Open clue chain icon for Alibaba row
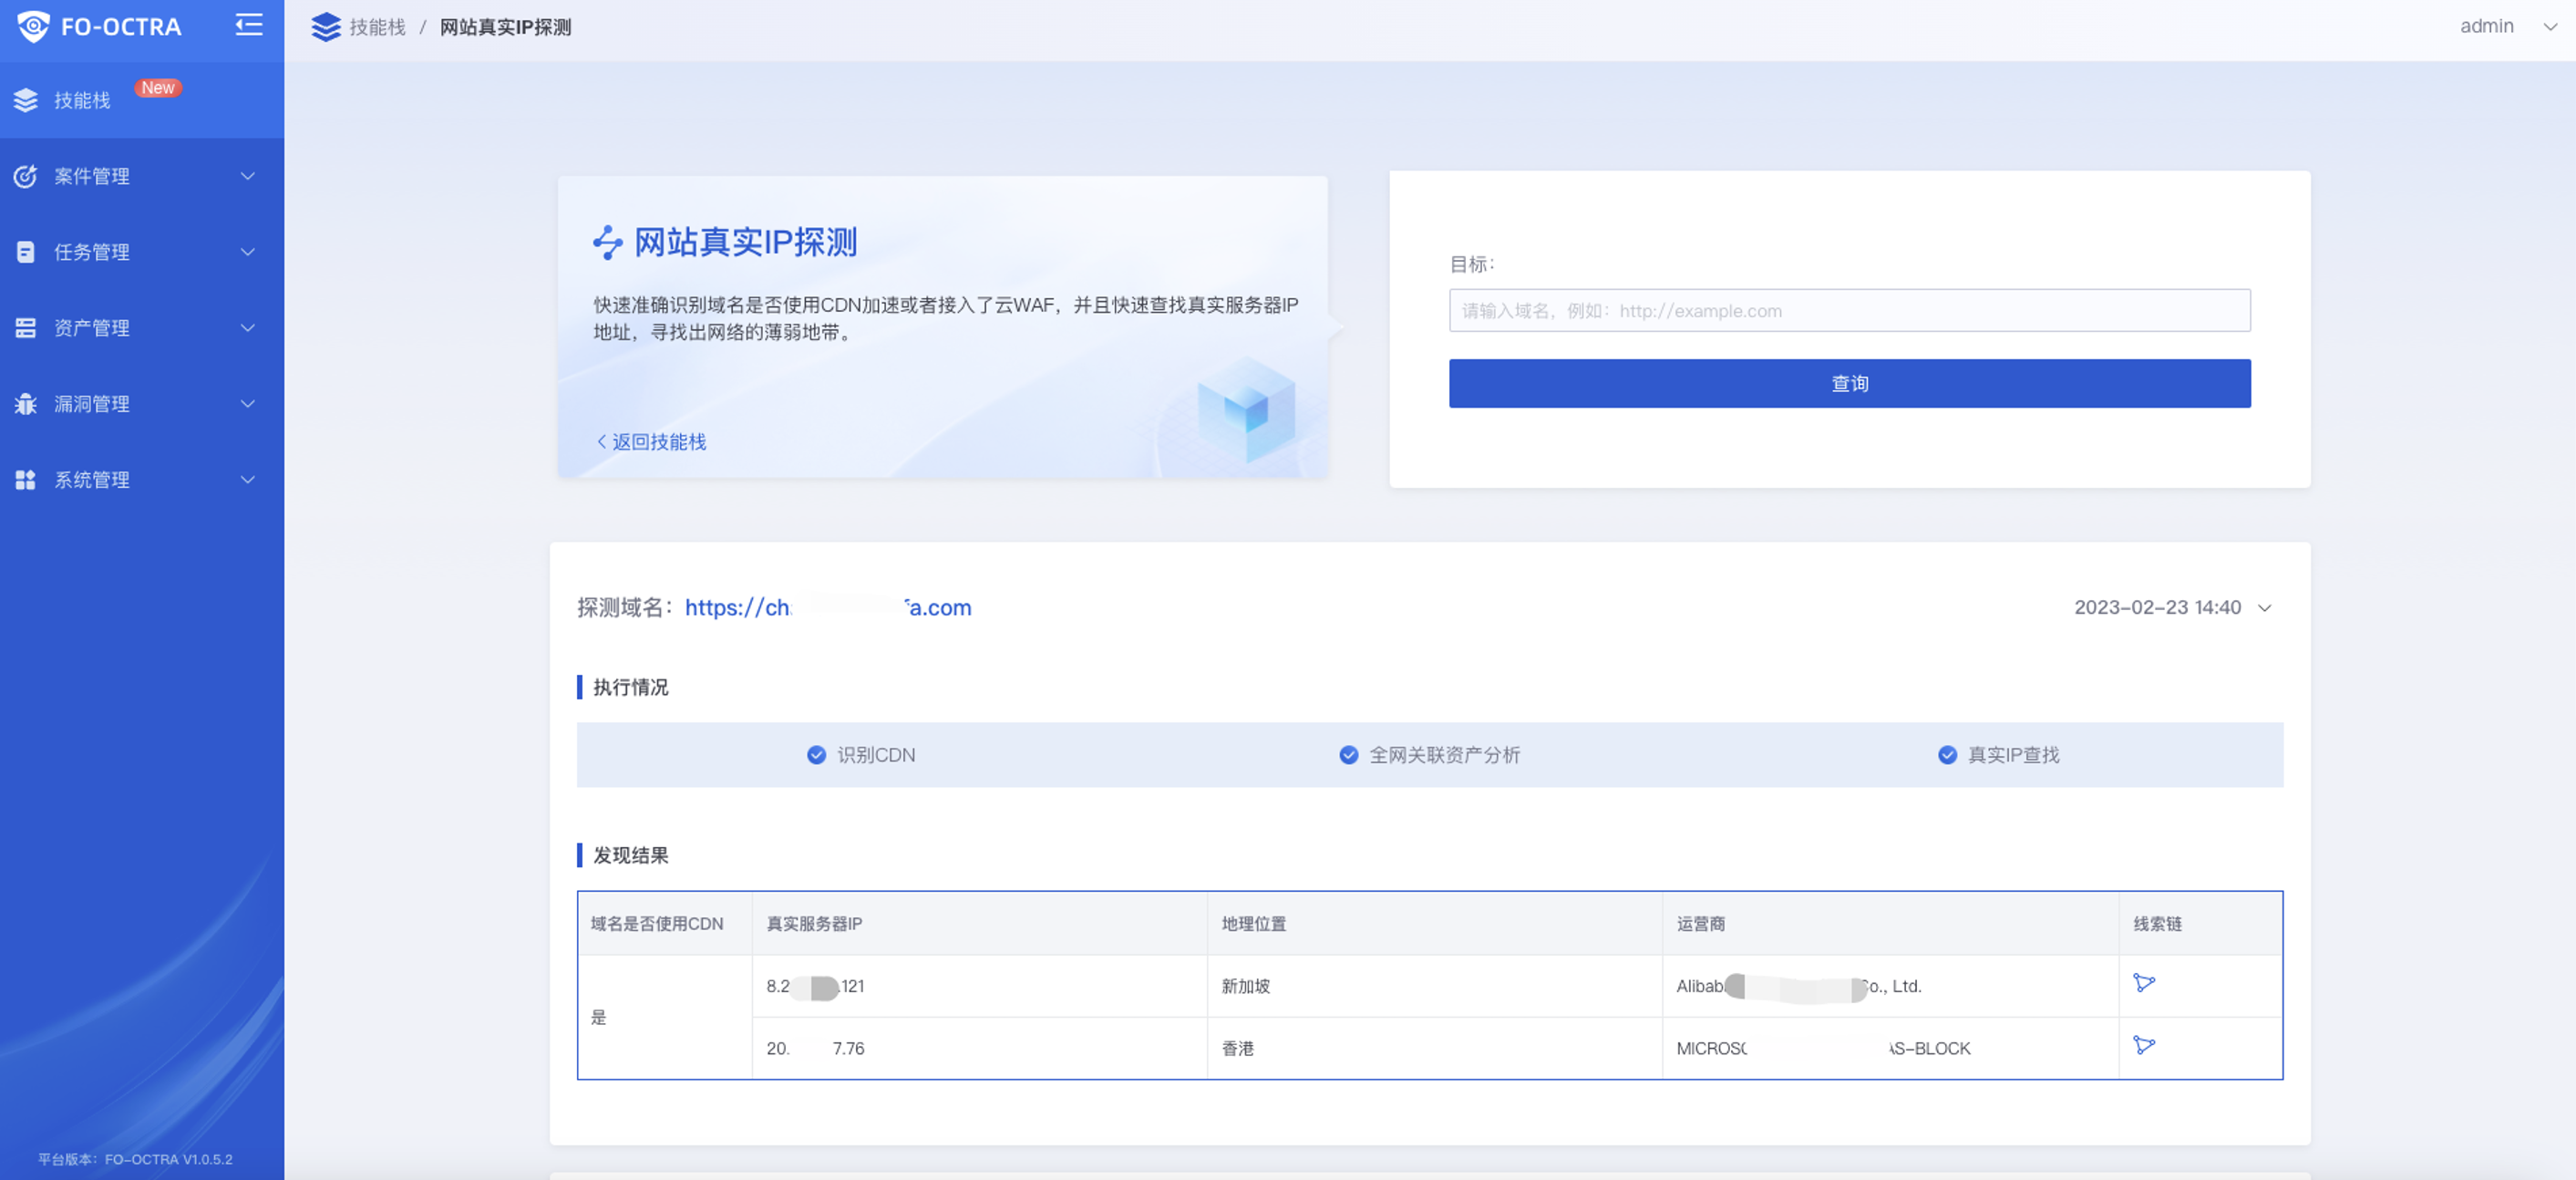 pyautogui.click(x=2144, y=983)
